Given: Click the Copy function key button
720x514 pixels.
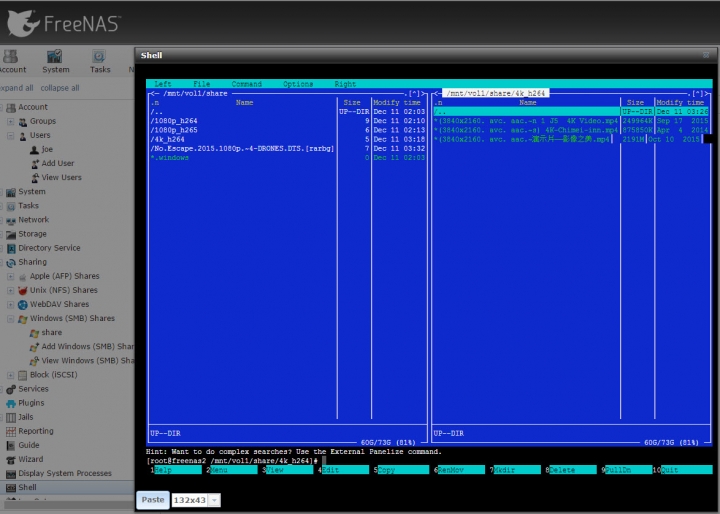Looking at the screenshot, I should (x=403, y=470).
